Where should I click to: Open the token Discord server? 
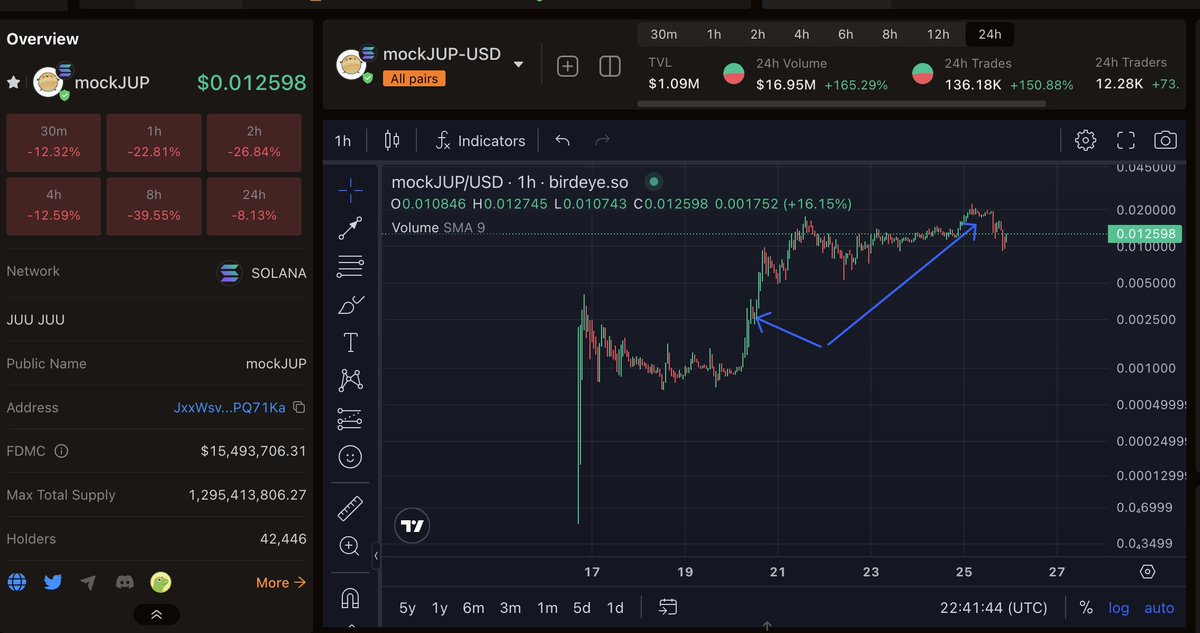click(124, 582)
